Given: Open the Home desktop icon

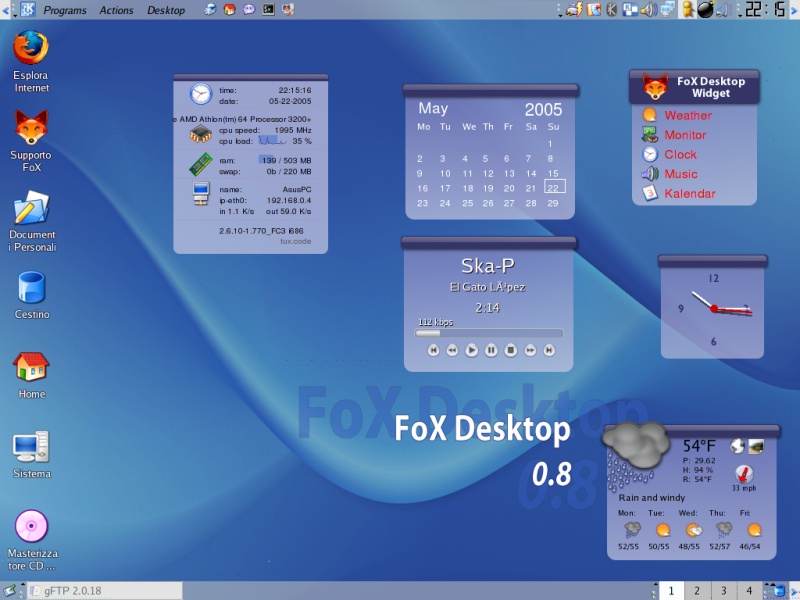Looking at the screenshot, I should (x=31, y=367).
